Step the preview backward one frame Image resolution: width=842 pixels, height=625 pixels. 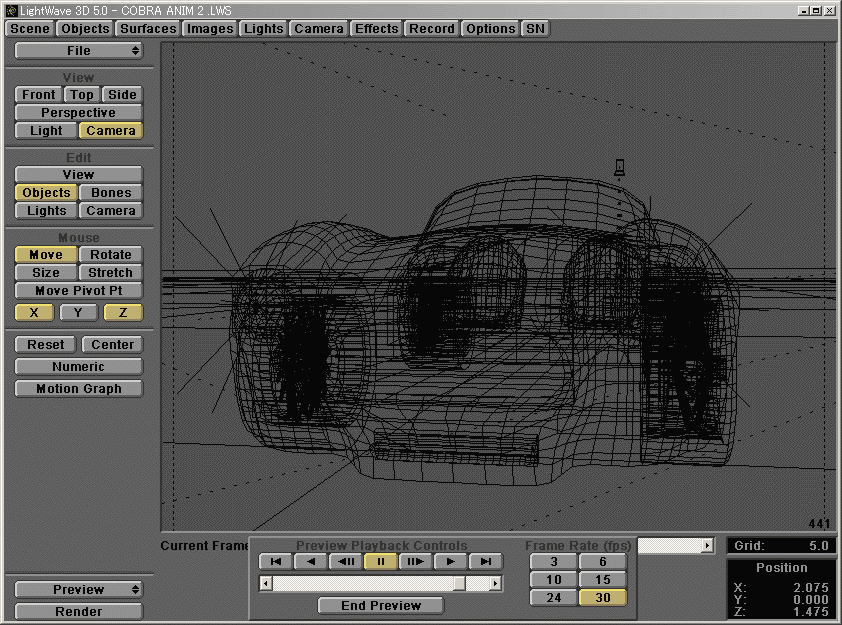point(345,561)
